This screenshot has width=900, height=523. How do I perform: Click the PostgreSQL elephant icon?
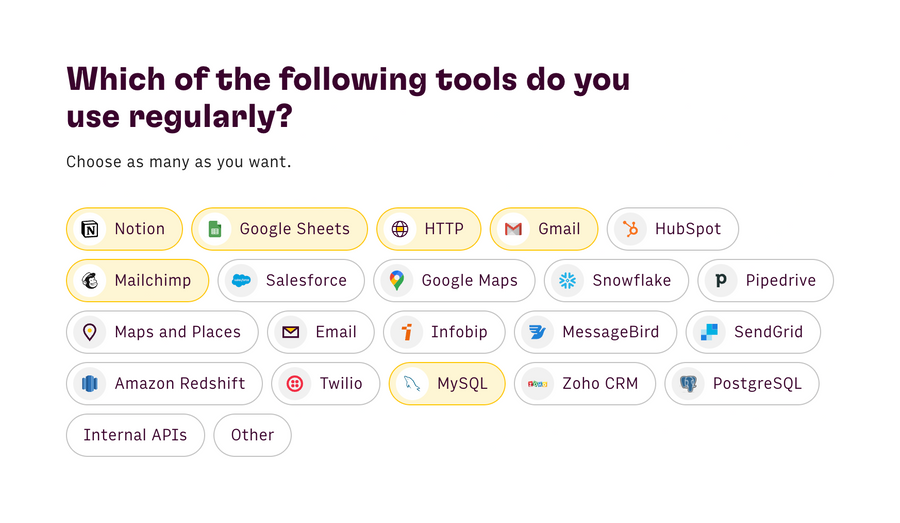coord(688,384)
